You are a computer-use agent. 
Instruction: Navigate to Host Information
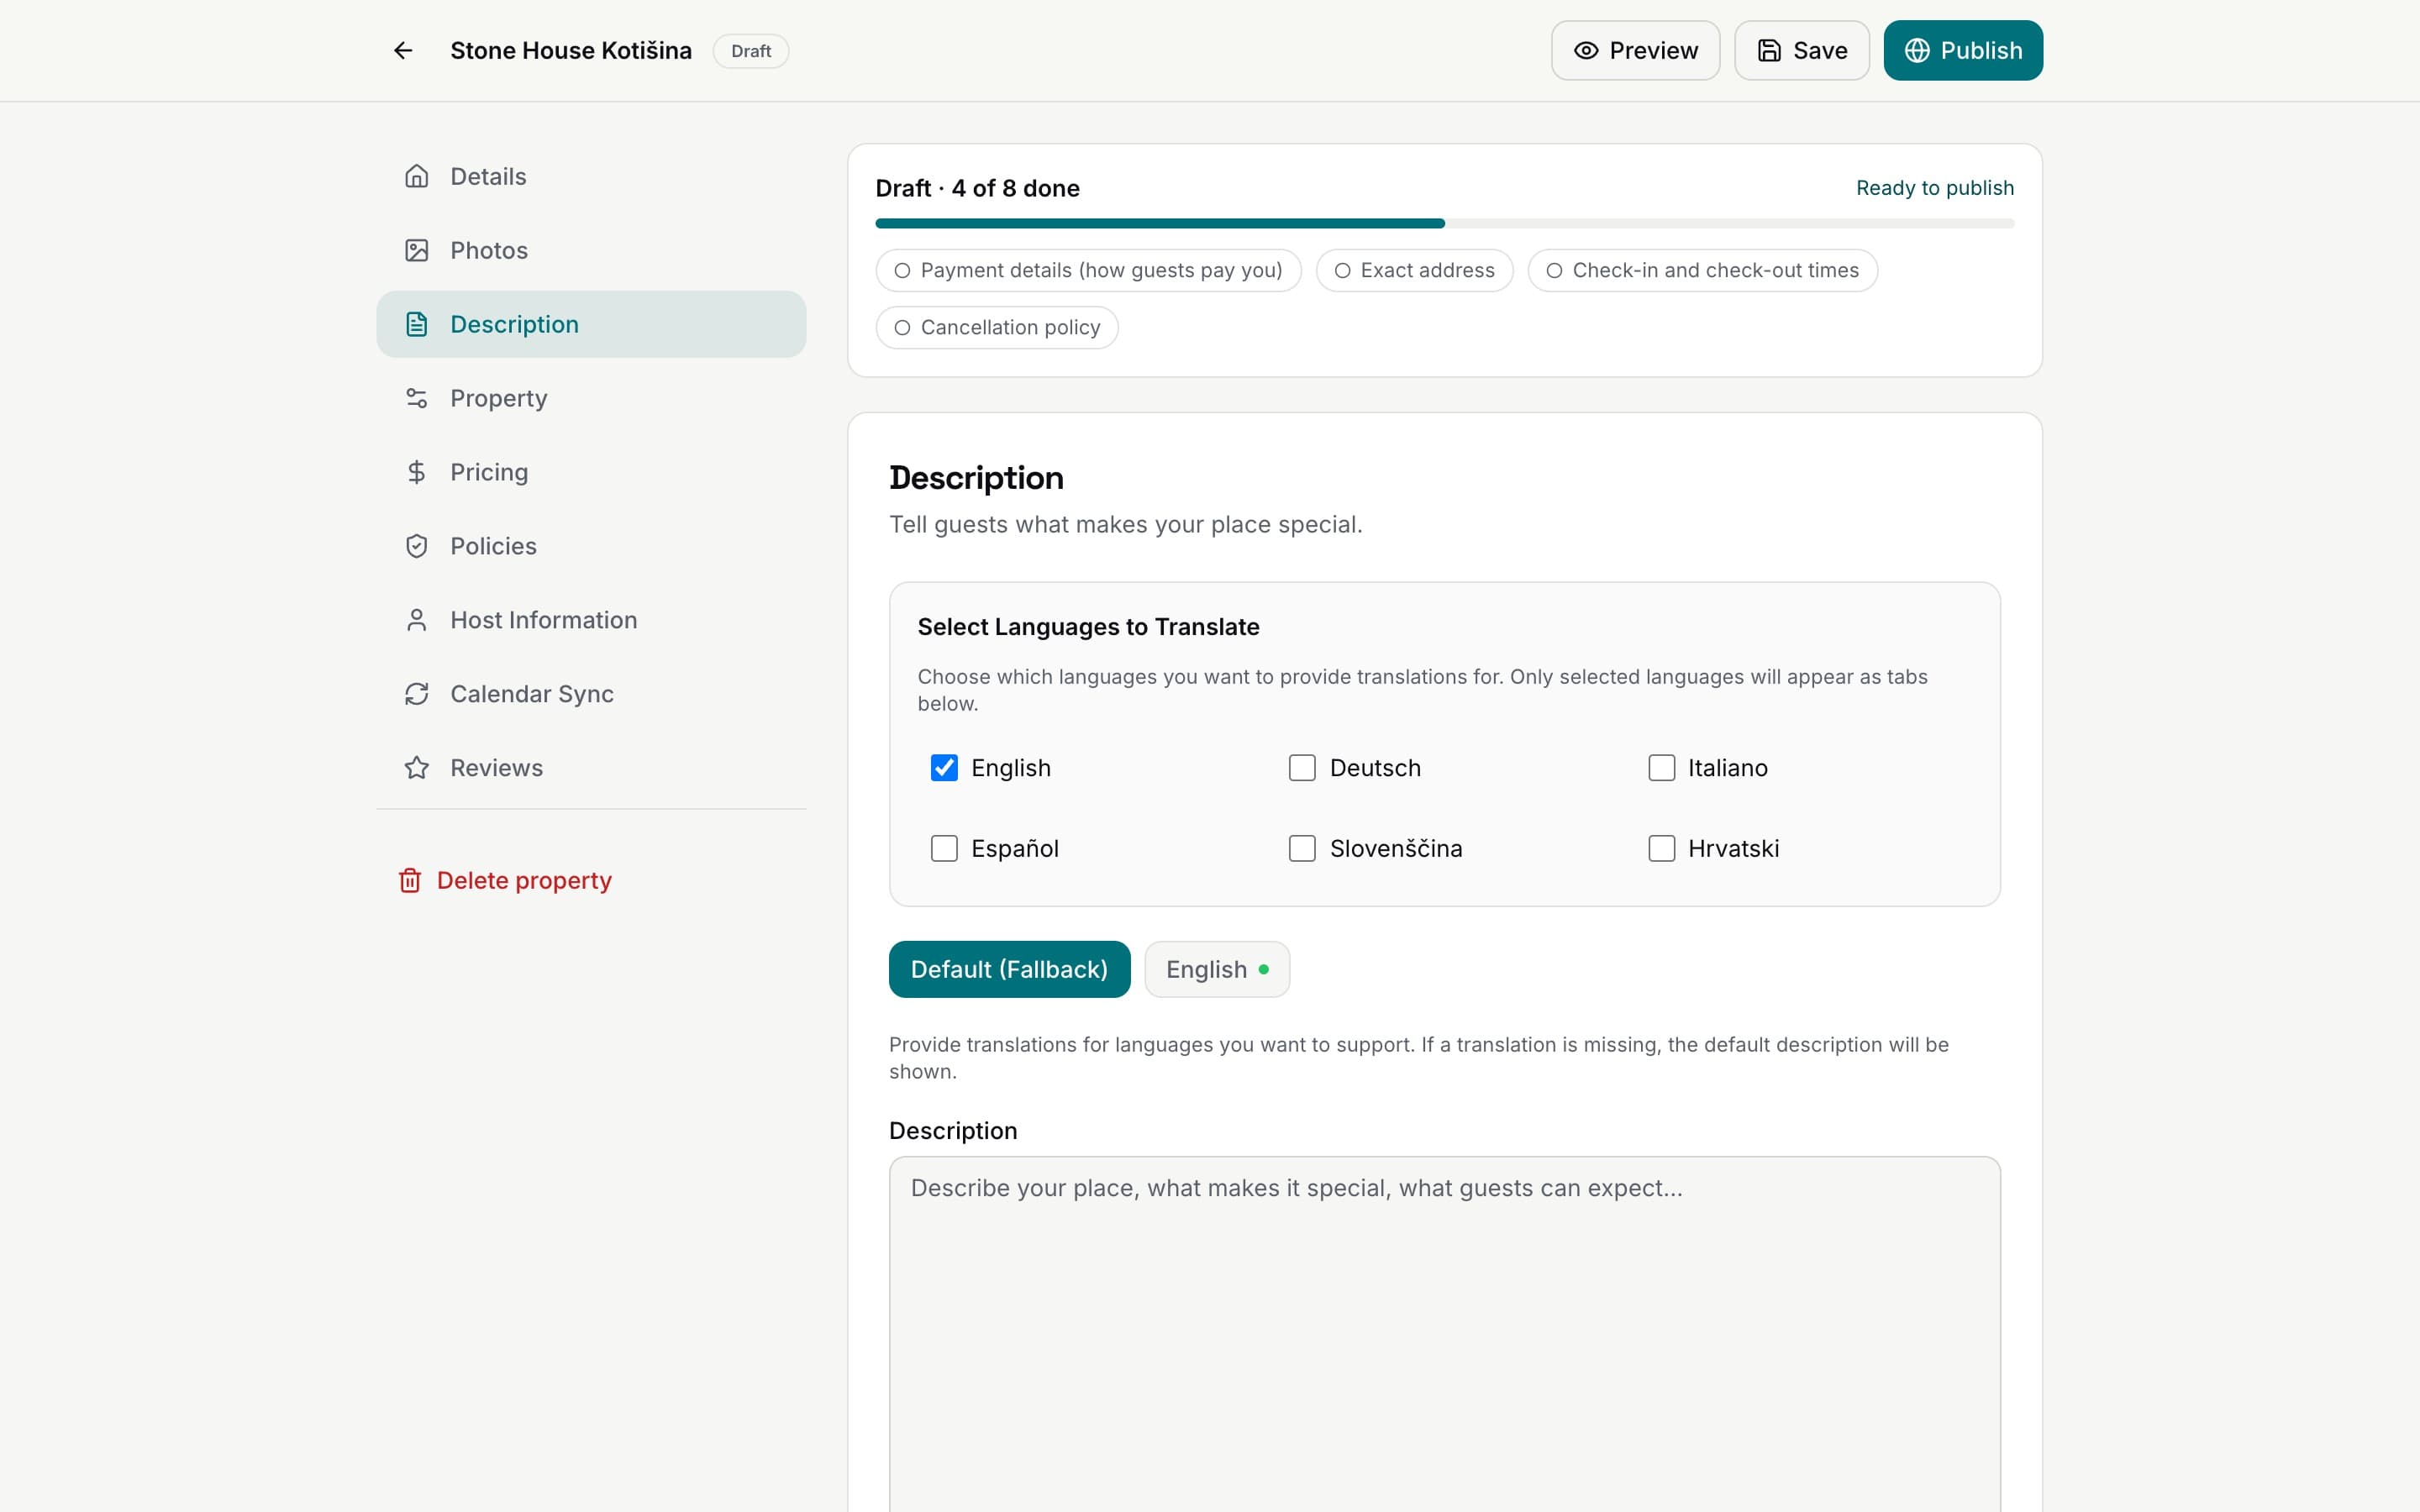pyautogui.click(x=591, y=620)
